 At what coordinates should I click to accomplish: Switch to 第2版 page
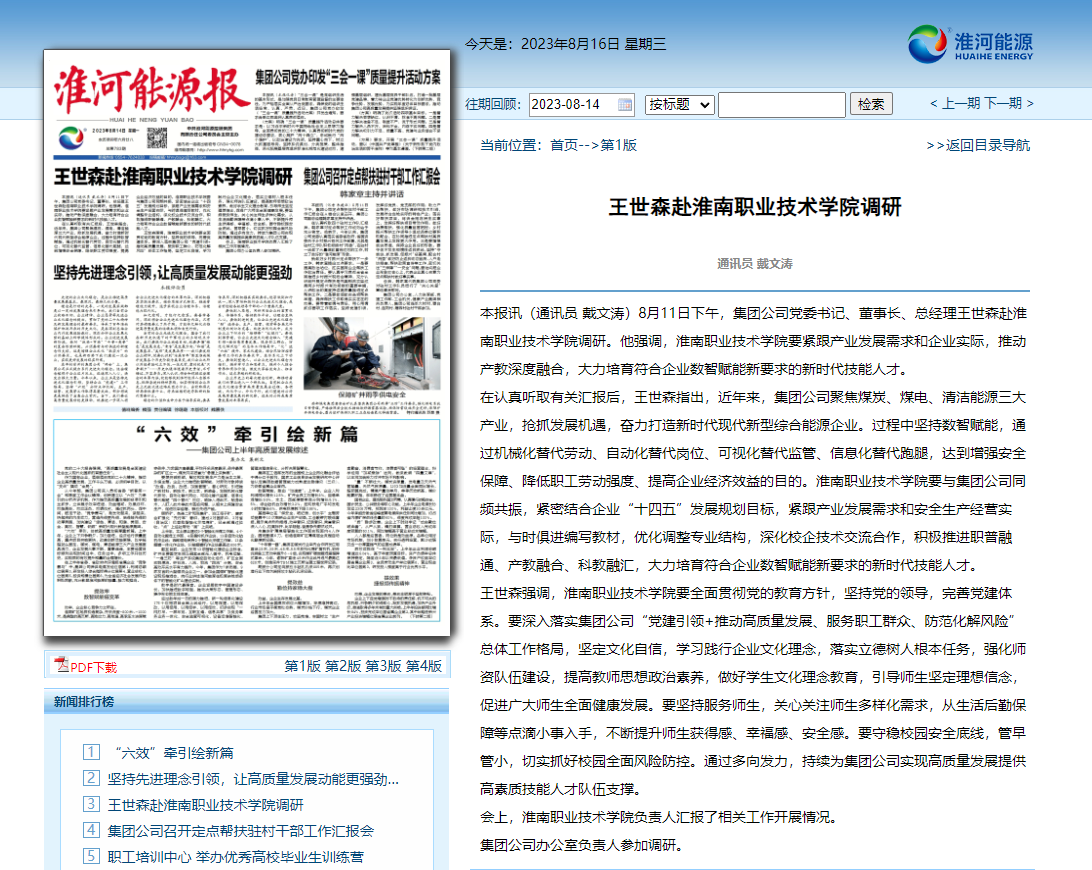point(343,666)
